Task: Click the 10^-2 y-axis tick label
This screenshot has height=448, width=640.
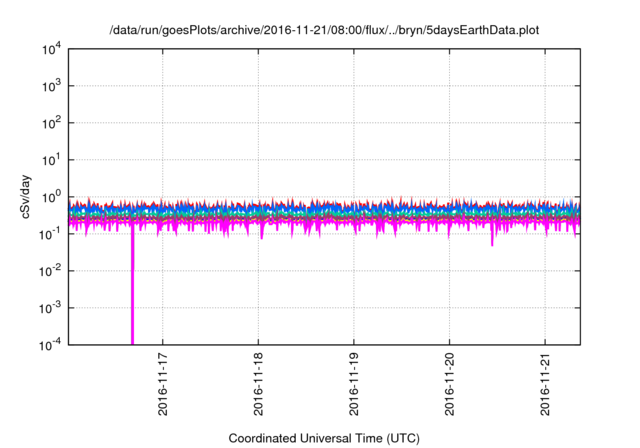Action: click(50, 271)
